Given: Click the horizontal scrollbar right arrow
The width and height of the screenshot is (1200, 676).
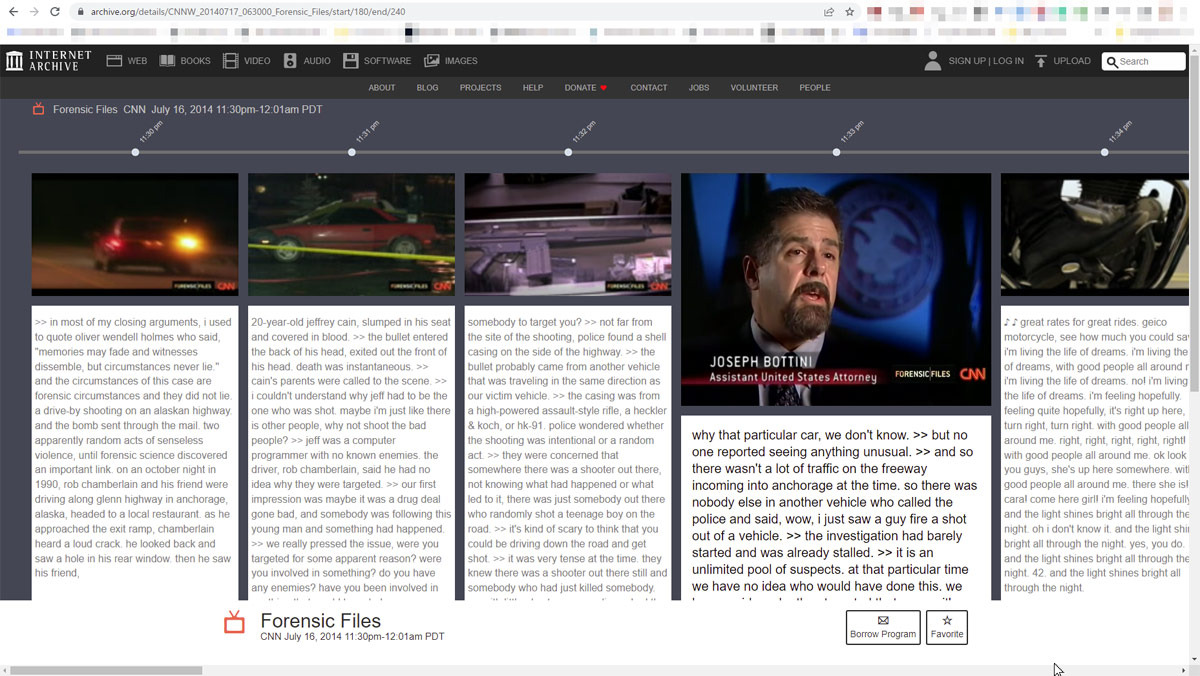Looking at the screenshot, I should point(1184,670).
